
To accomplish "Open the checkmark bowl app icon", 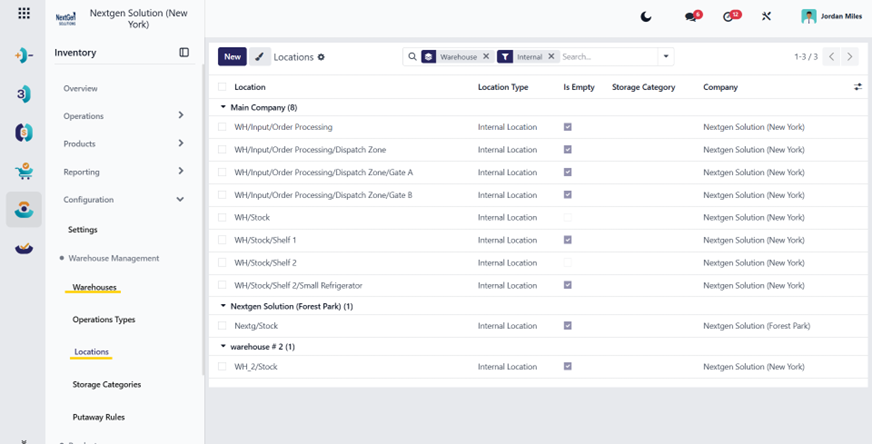I will pyautogui.click(x=24, y=248).
